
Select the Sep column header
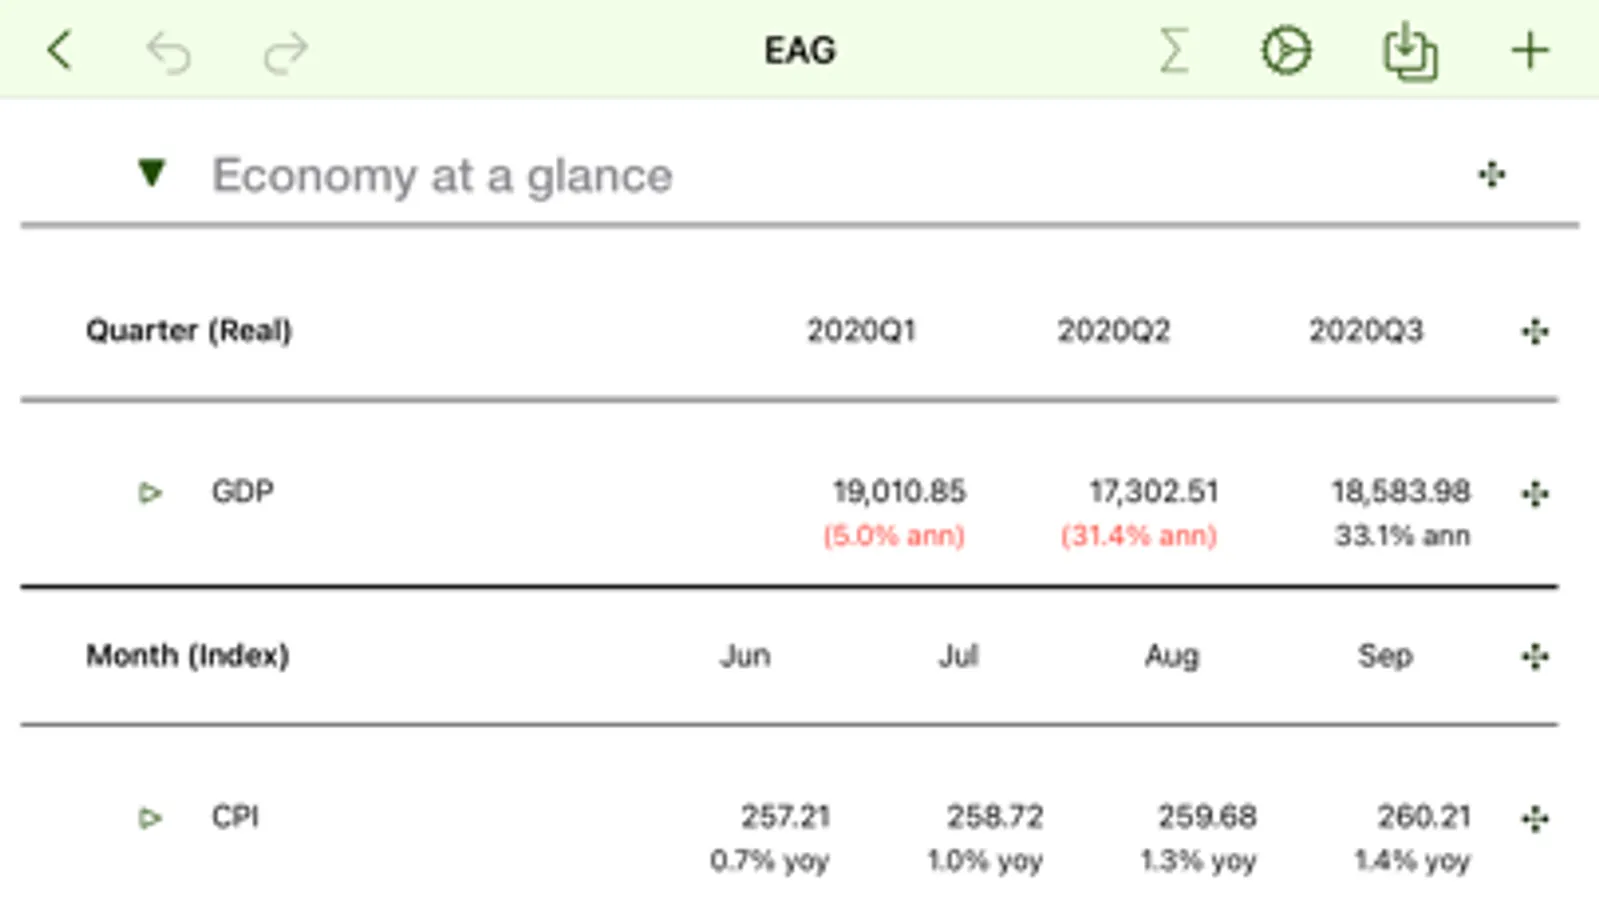1385,656
